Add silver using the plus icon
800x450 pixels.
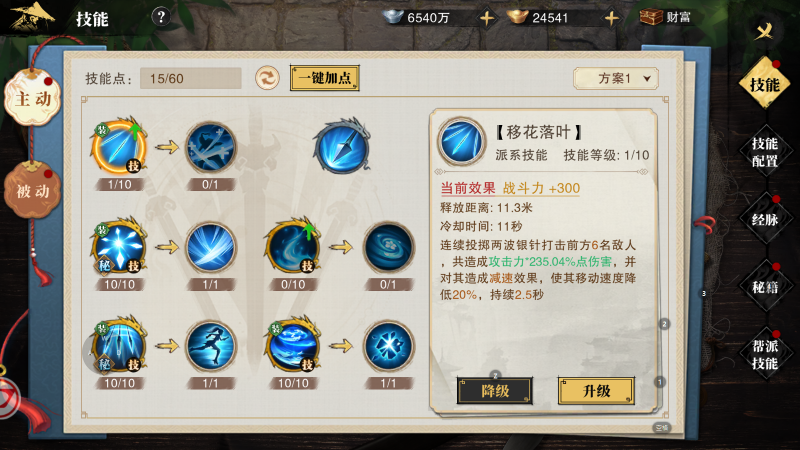[487, 19]
